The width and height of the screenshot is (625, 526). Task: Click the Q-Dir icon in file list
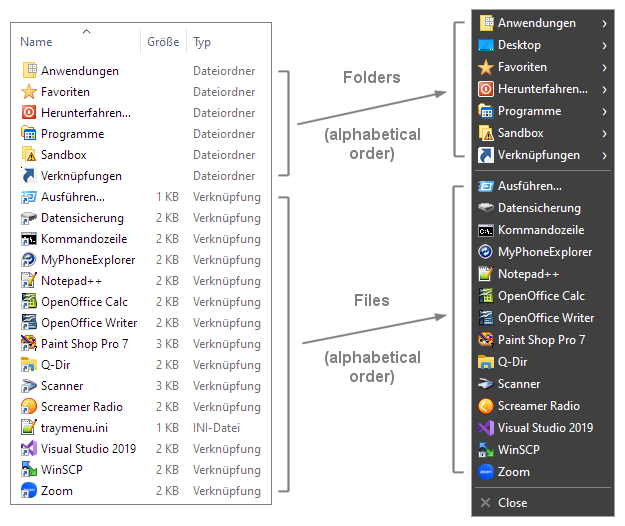click(x=29, y=365)
